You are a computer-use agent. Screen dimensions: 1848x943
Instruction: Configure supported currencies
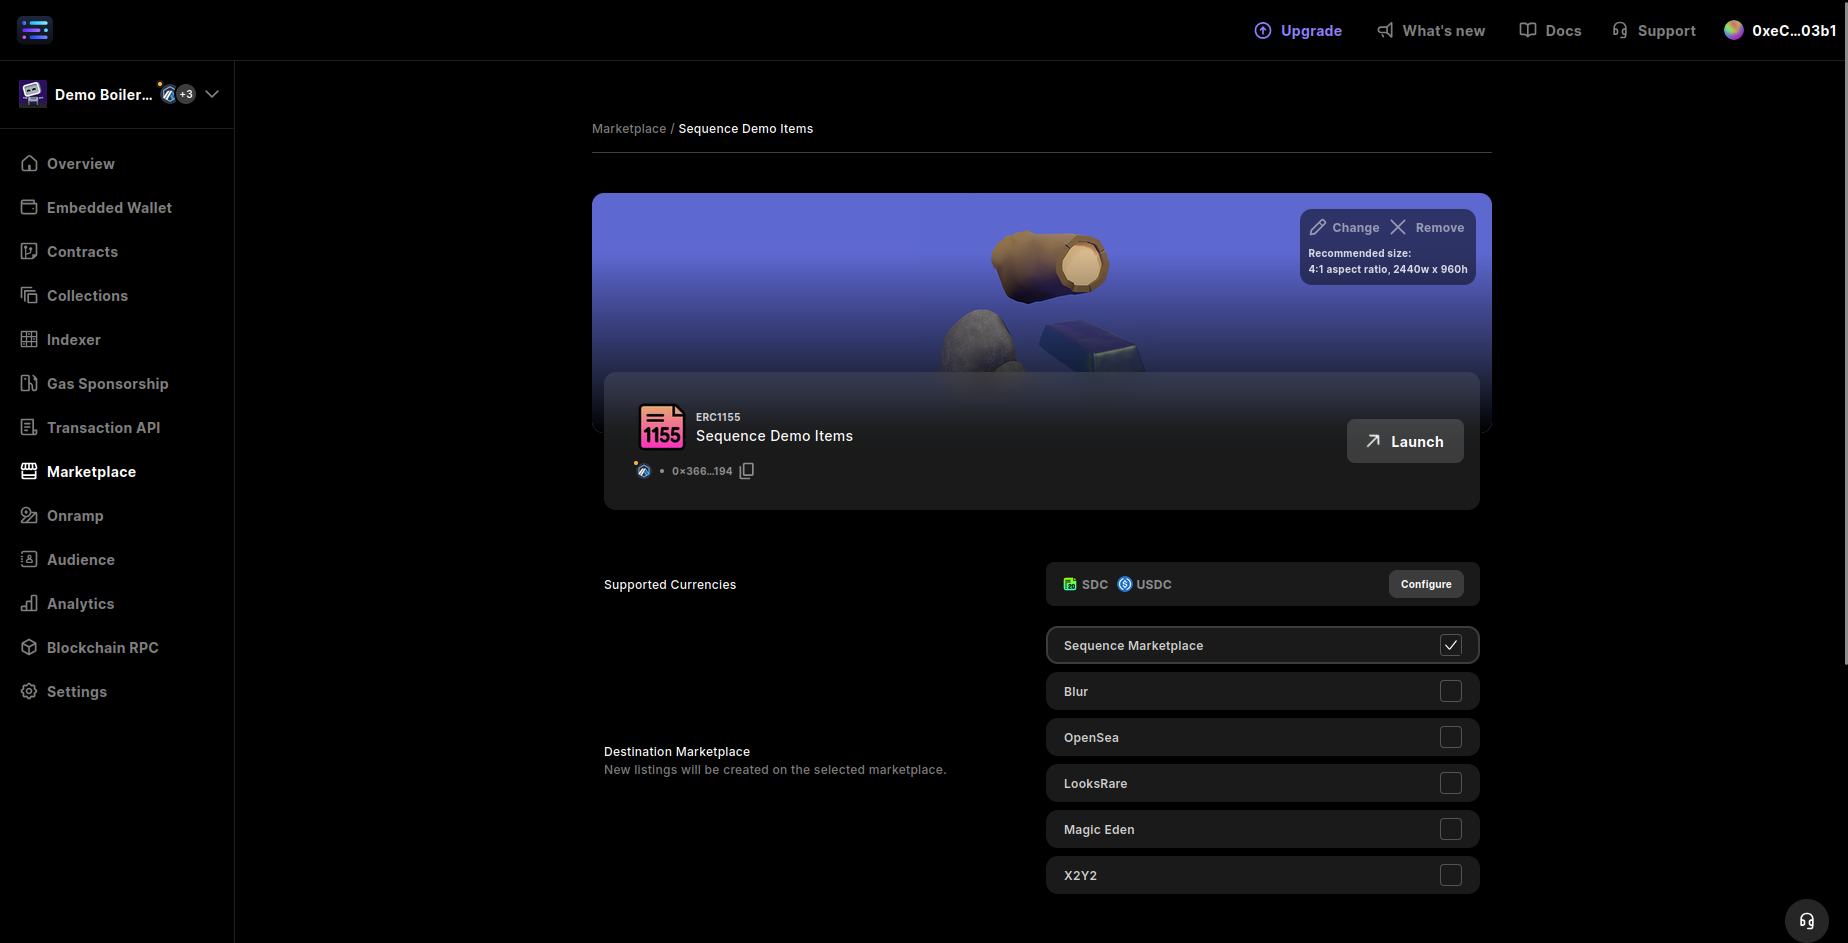click(x=1426, y=584)
